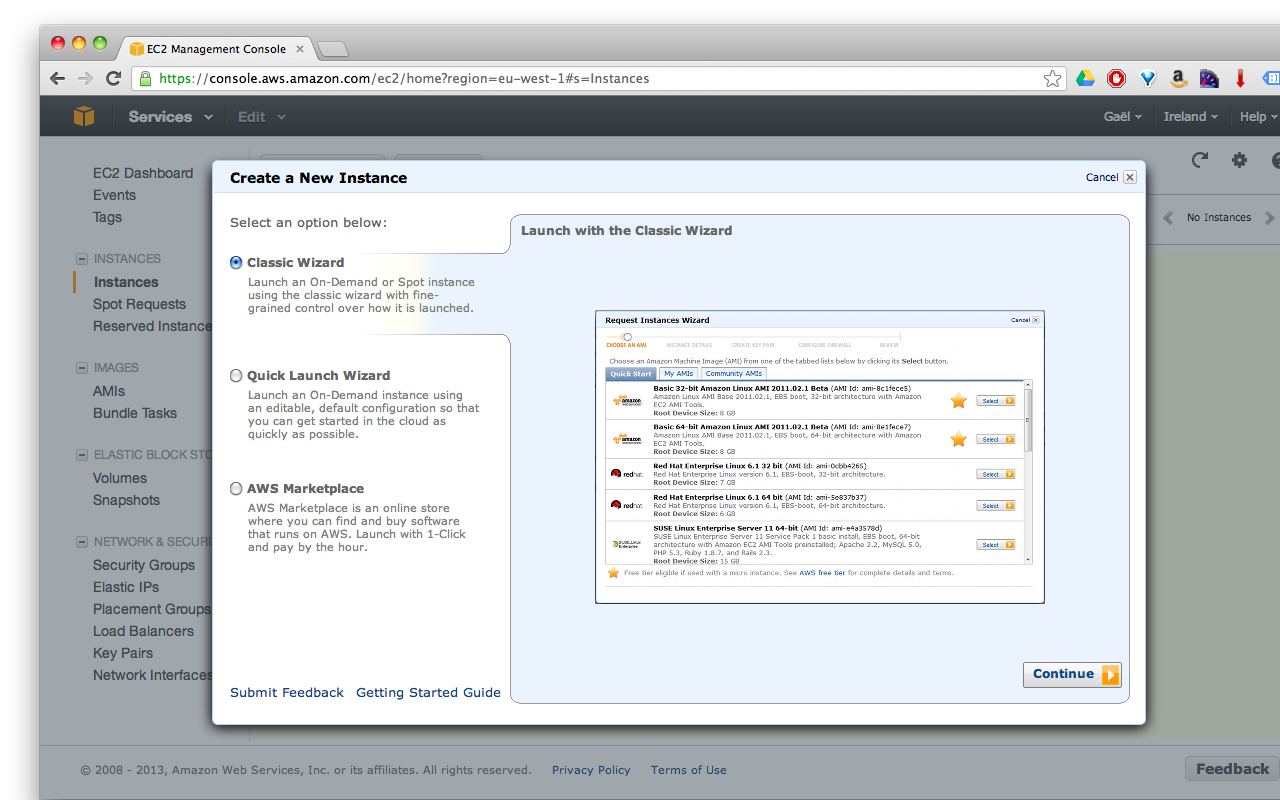The width and height of the screenshot is (1280, 800).
Task: Collapse the INSTANCES section in the sidebar
Action: coord(80,258)
